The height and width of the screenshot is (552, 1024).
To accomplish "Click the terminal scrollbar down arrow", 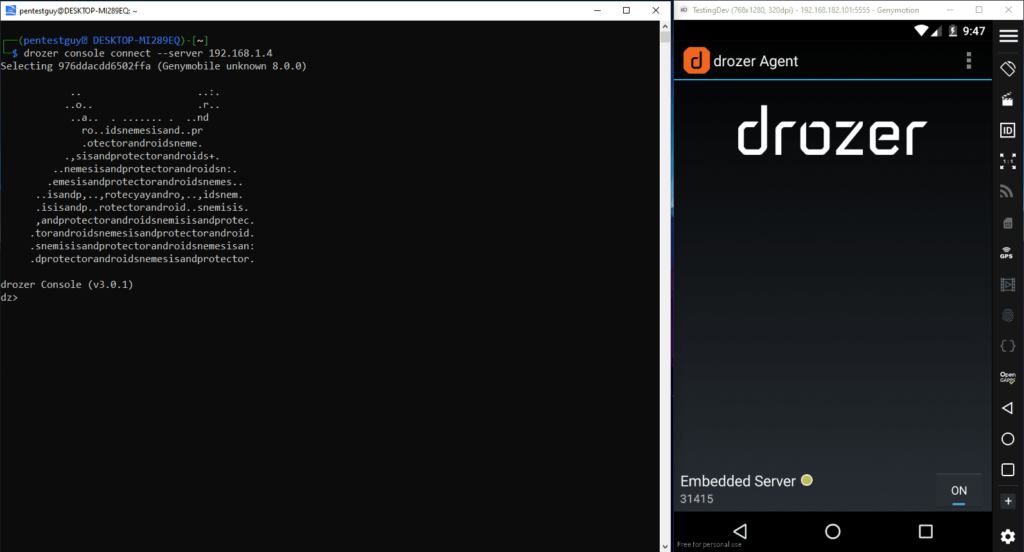I will click(x=665, y=546).
